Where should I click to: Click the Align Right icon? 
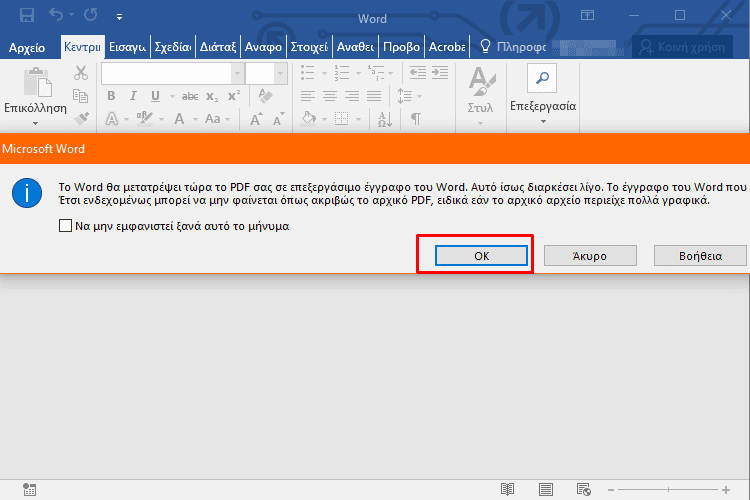pos(352,96)
